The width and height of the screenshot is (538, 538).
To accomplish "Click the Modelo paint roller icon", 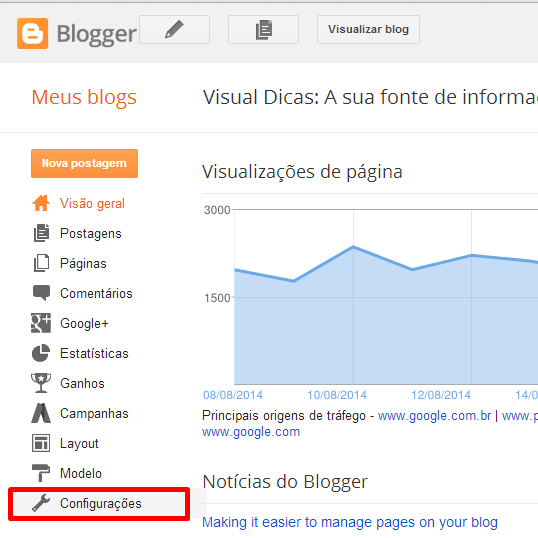I will 41,473.
